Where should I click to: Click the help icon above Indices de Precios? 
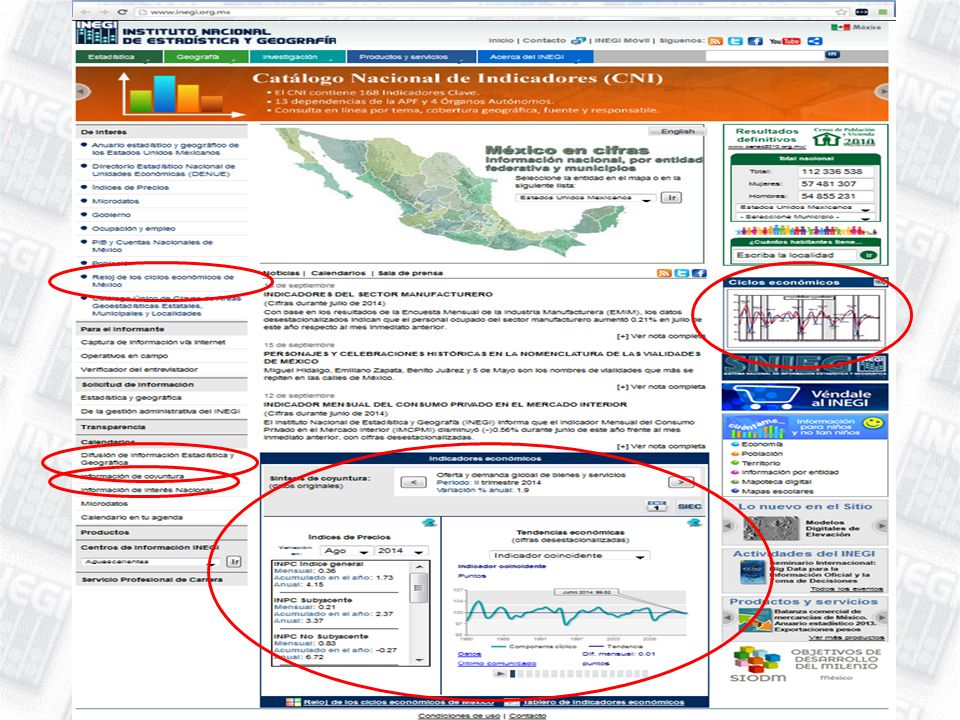pyautogui.click(x=429, y=523)
